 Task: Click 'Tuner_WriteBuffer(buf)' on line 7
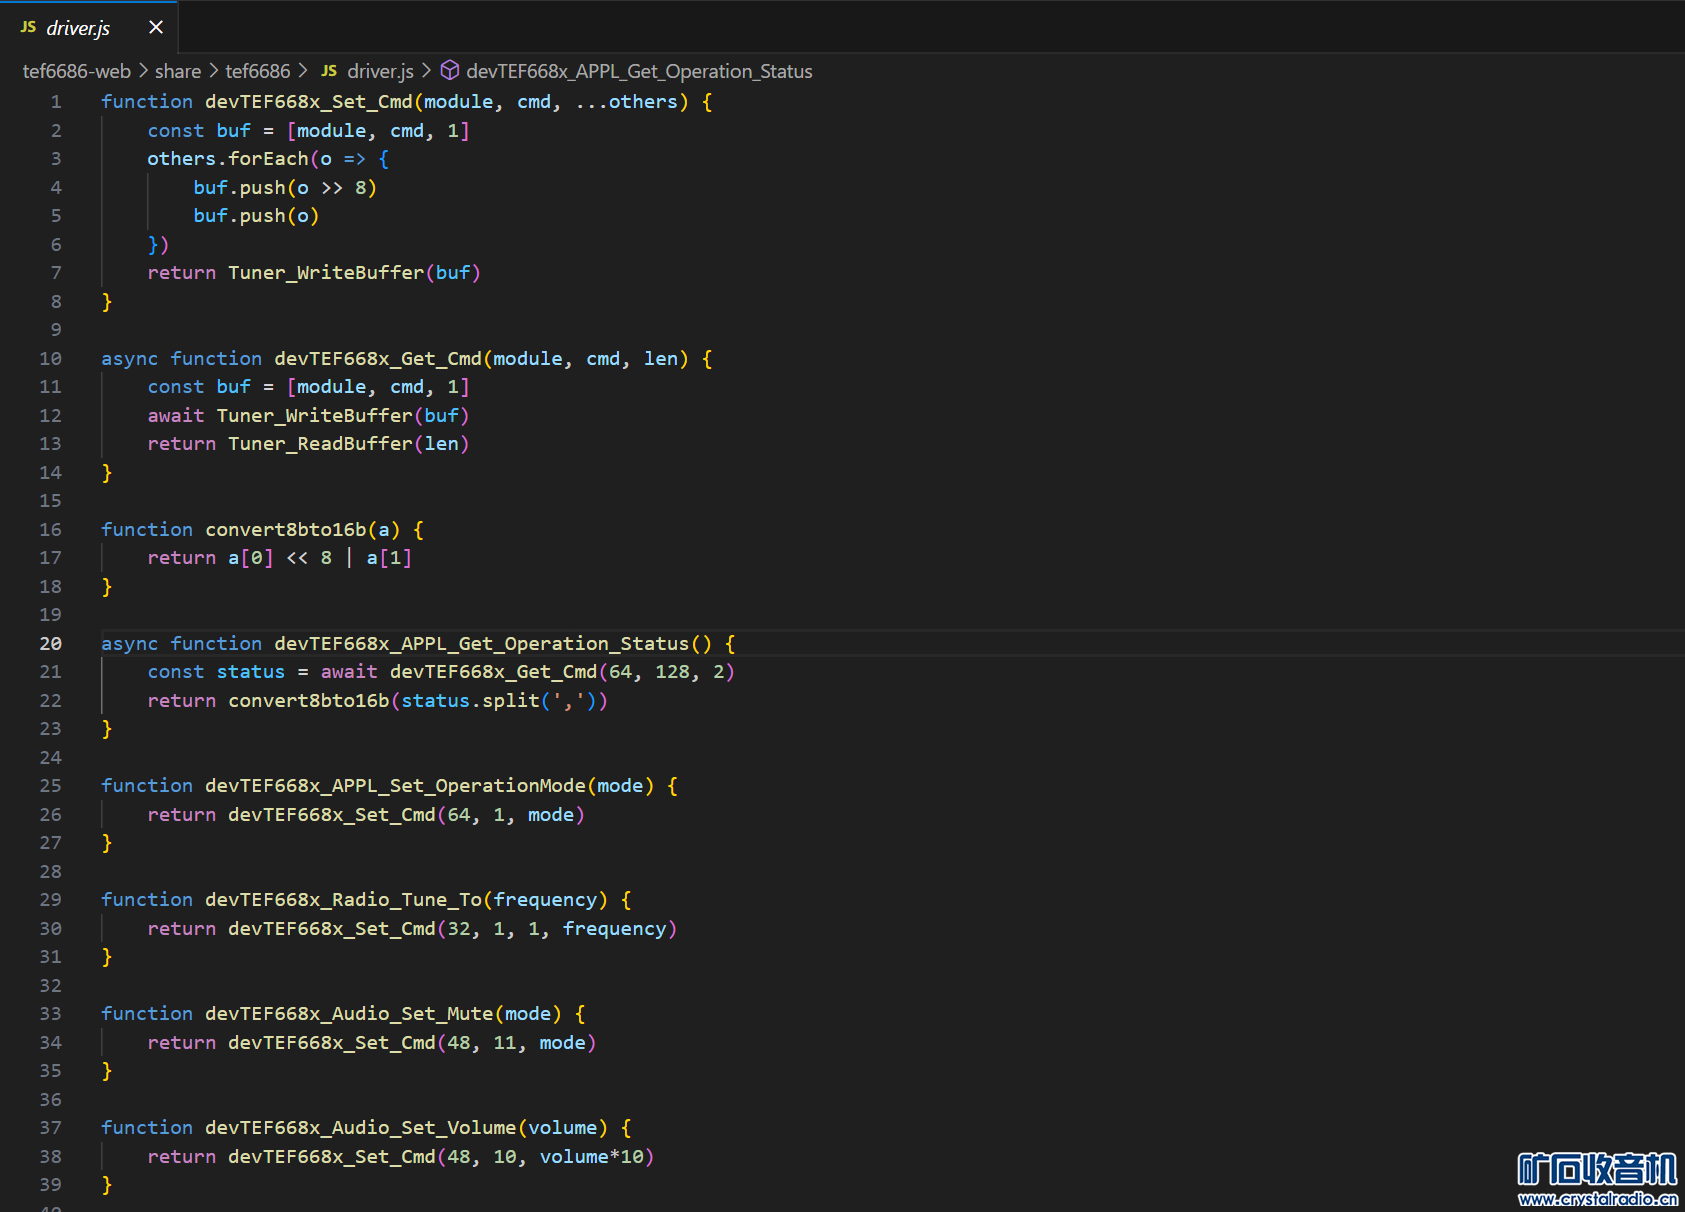[354, 273]
